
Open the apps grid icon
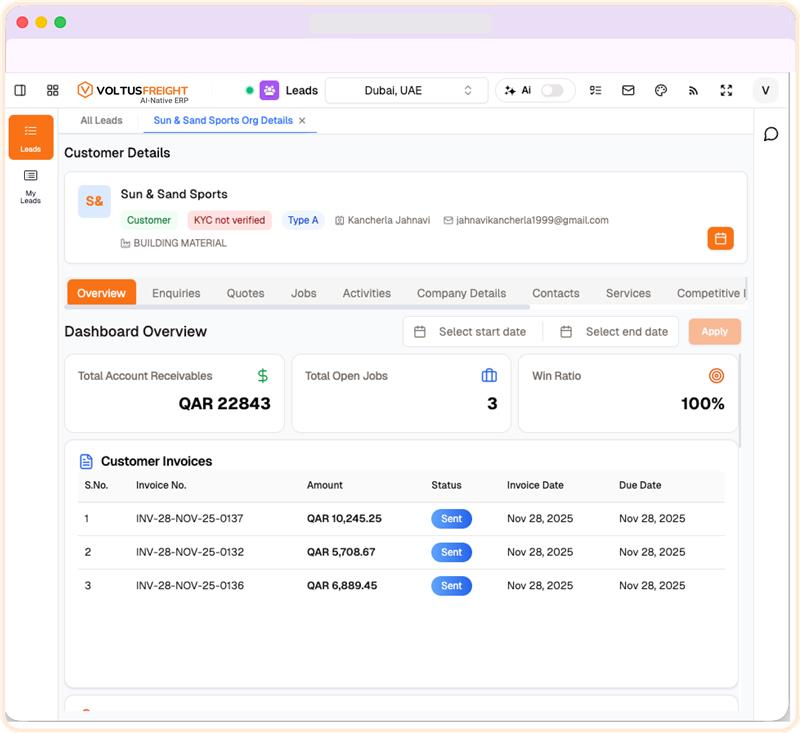53,90
